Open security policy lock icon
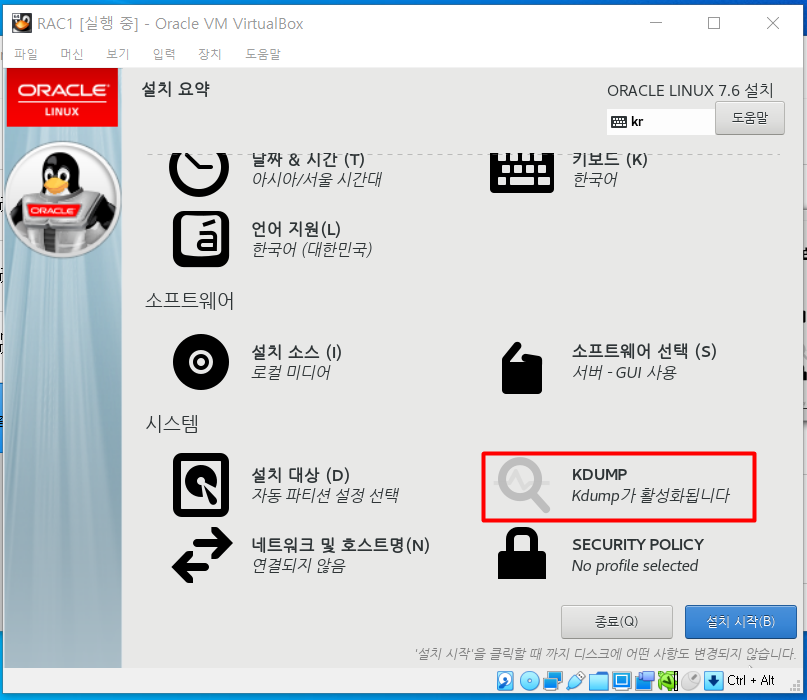 [x=522, y=553]
